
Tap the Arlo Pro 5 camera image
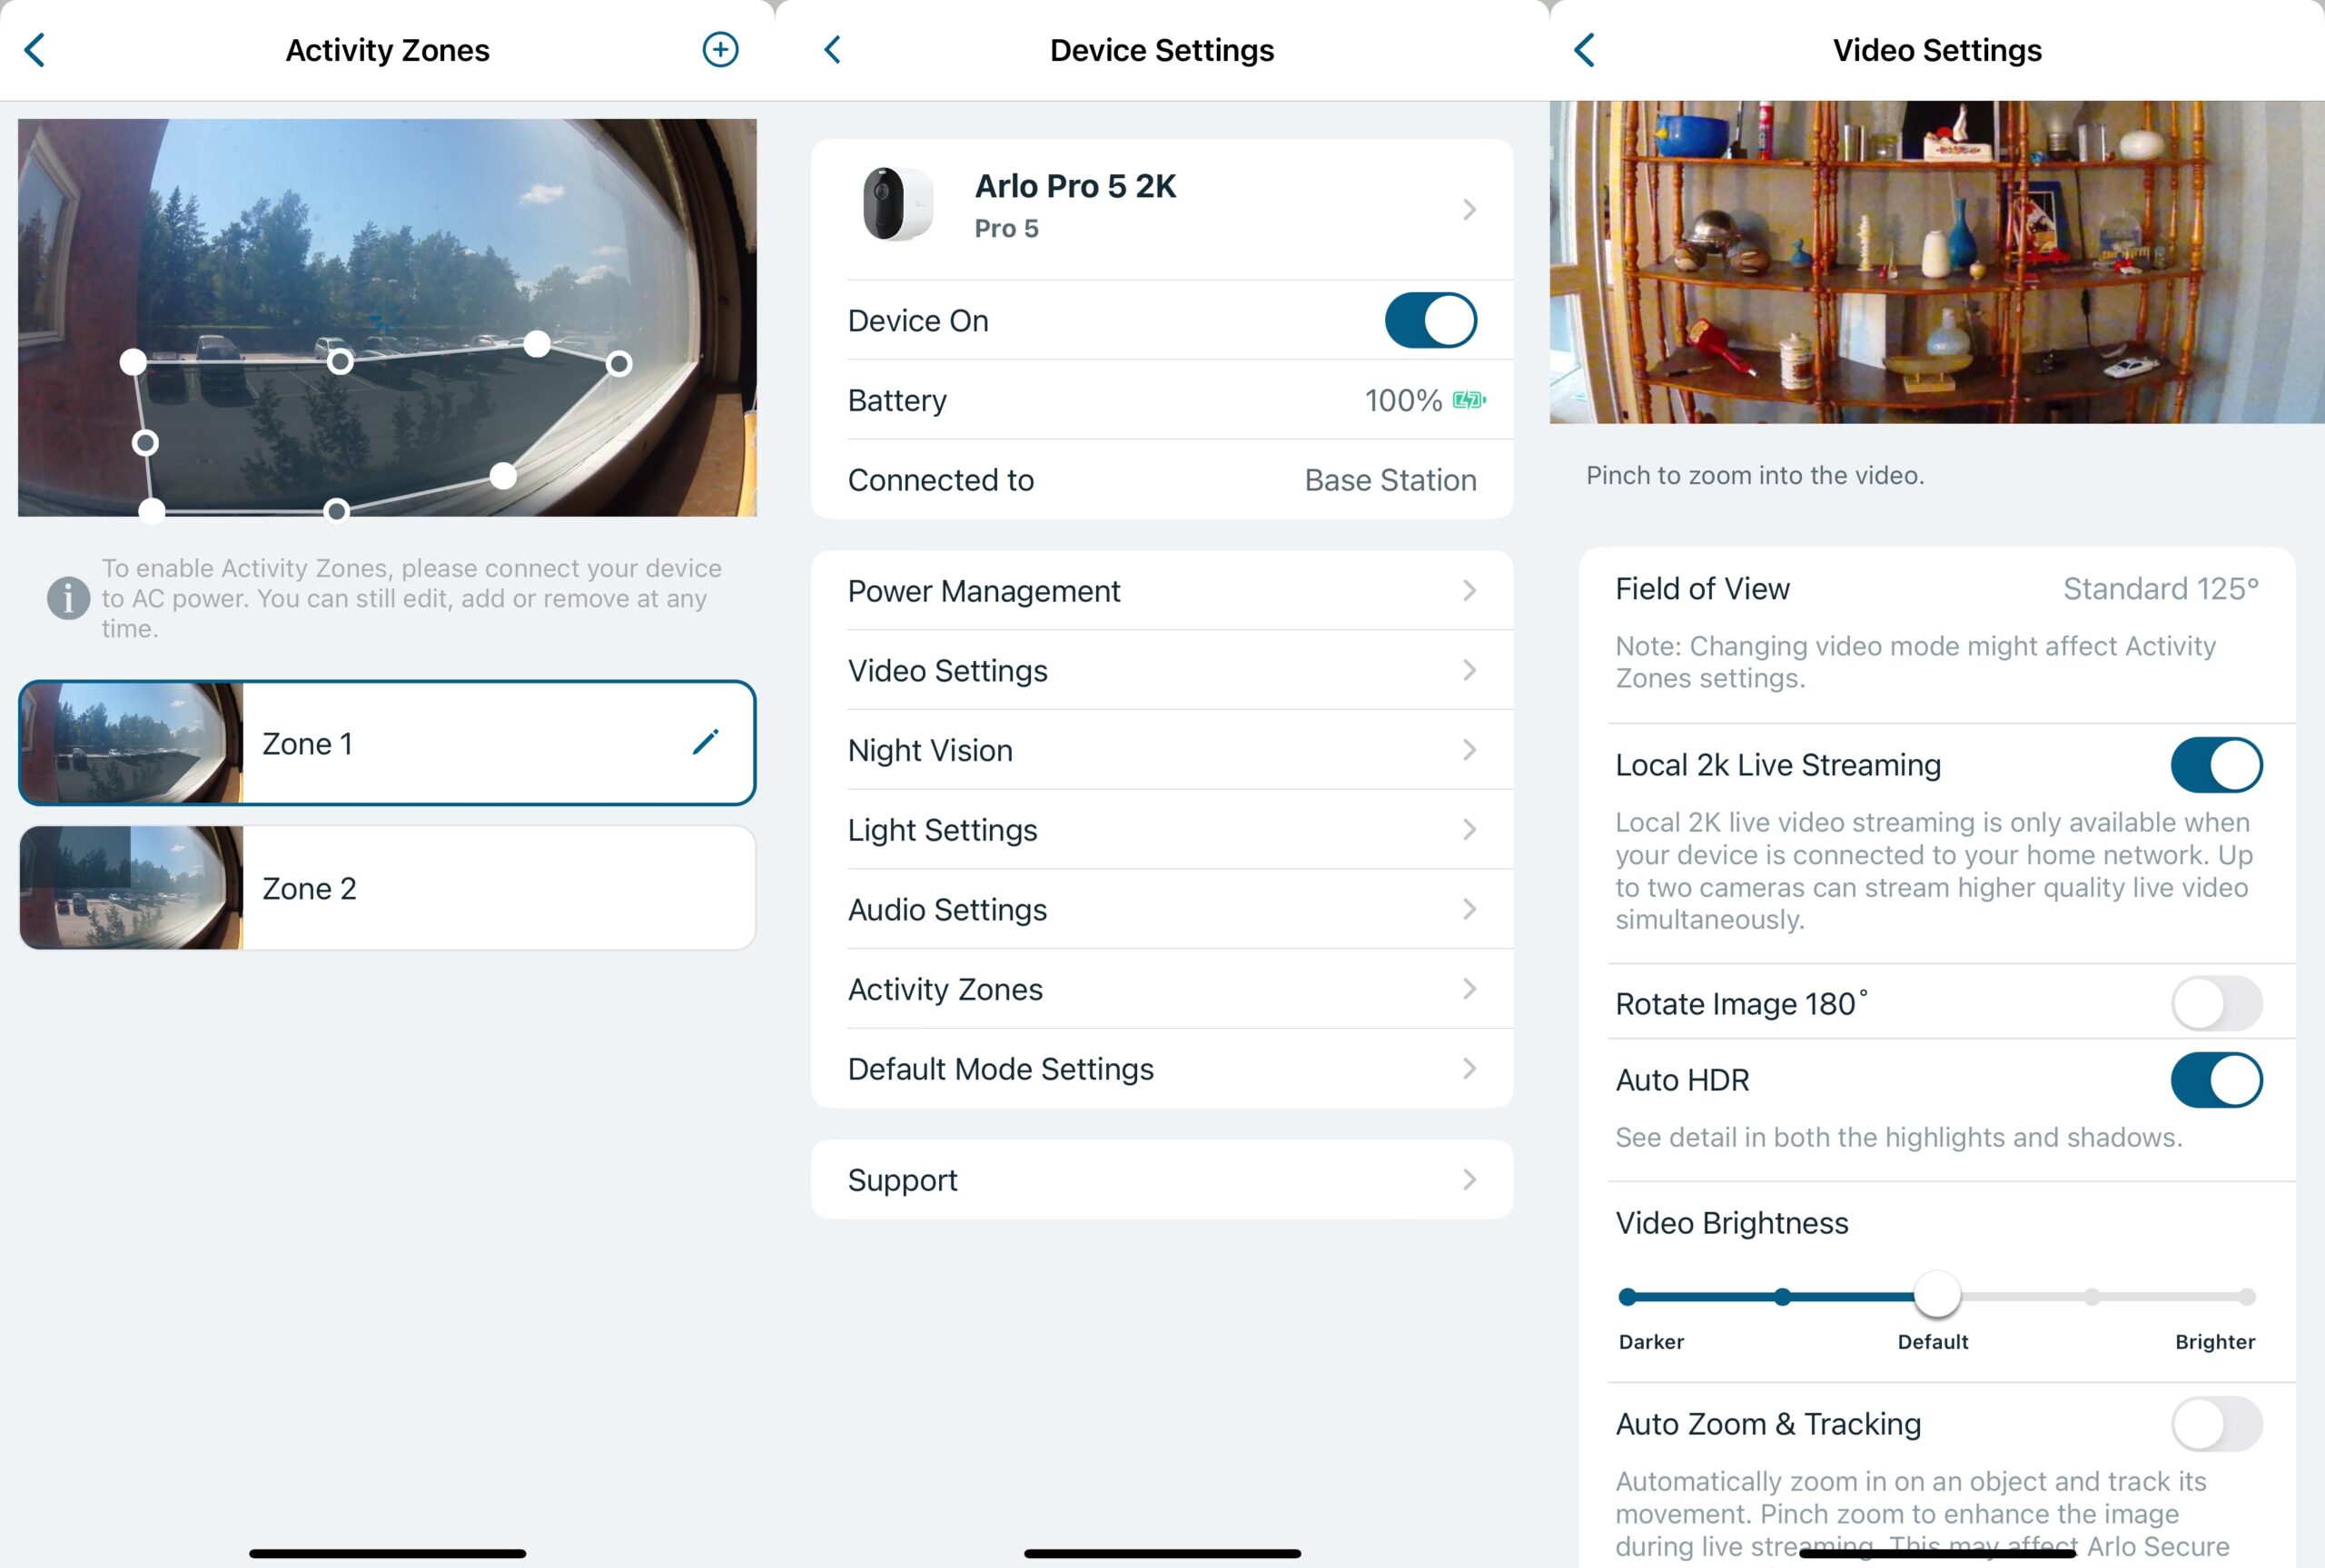click(897, 205)
